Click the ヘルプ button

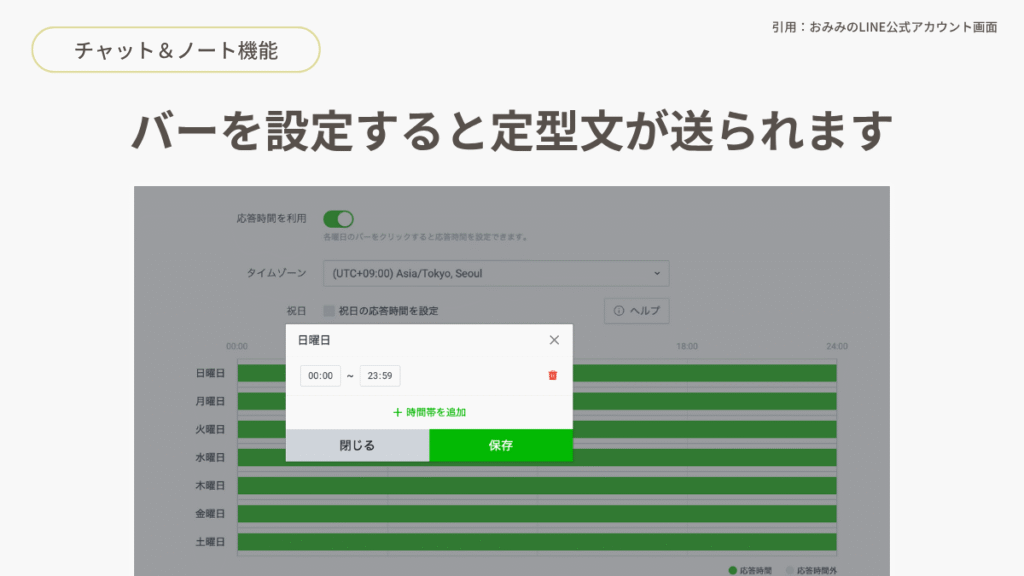tap(636, 311)
